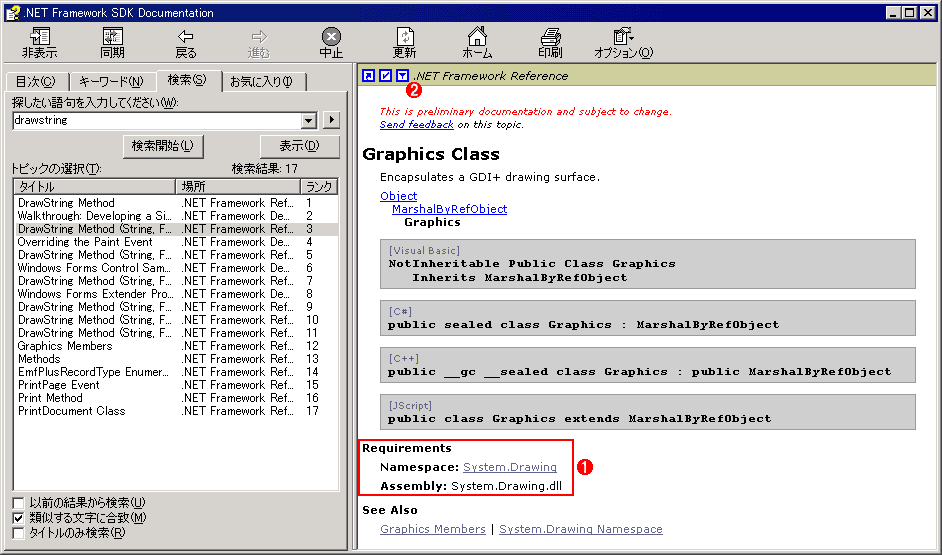942x555 pixels.
Task: Open the オプション(O) toolbar menu
Action: (624, 43)
